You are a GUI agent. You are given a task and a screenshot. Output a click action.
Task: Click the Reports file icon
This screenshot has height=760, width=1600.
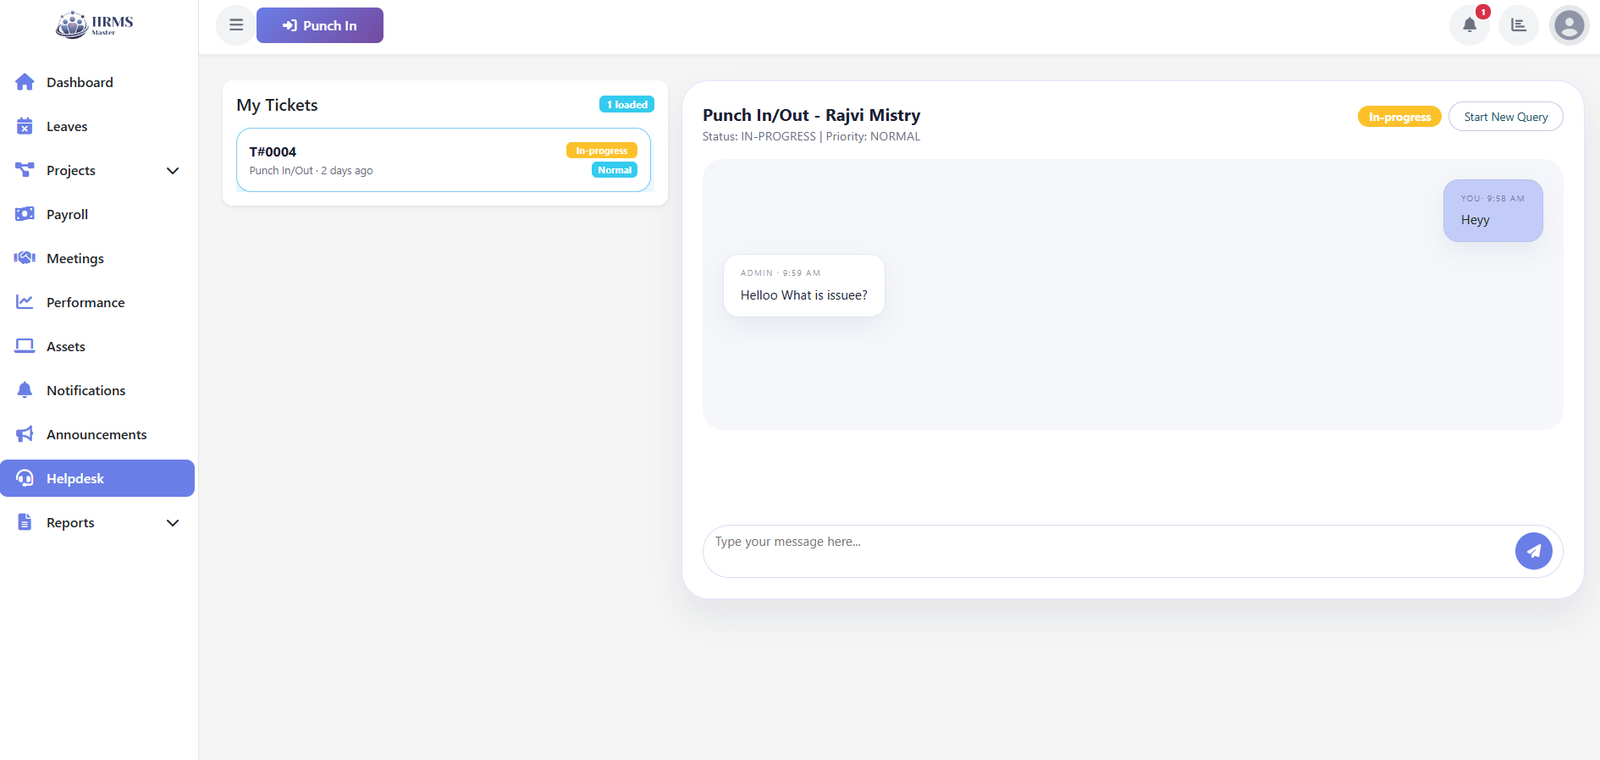point(25,522)
